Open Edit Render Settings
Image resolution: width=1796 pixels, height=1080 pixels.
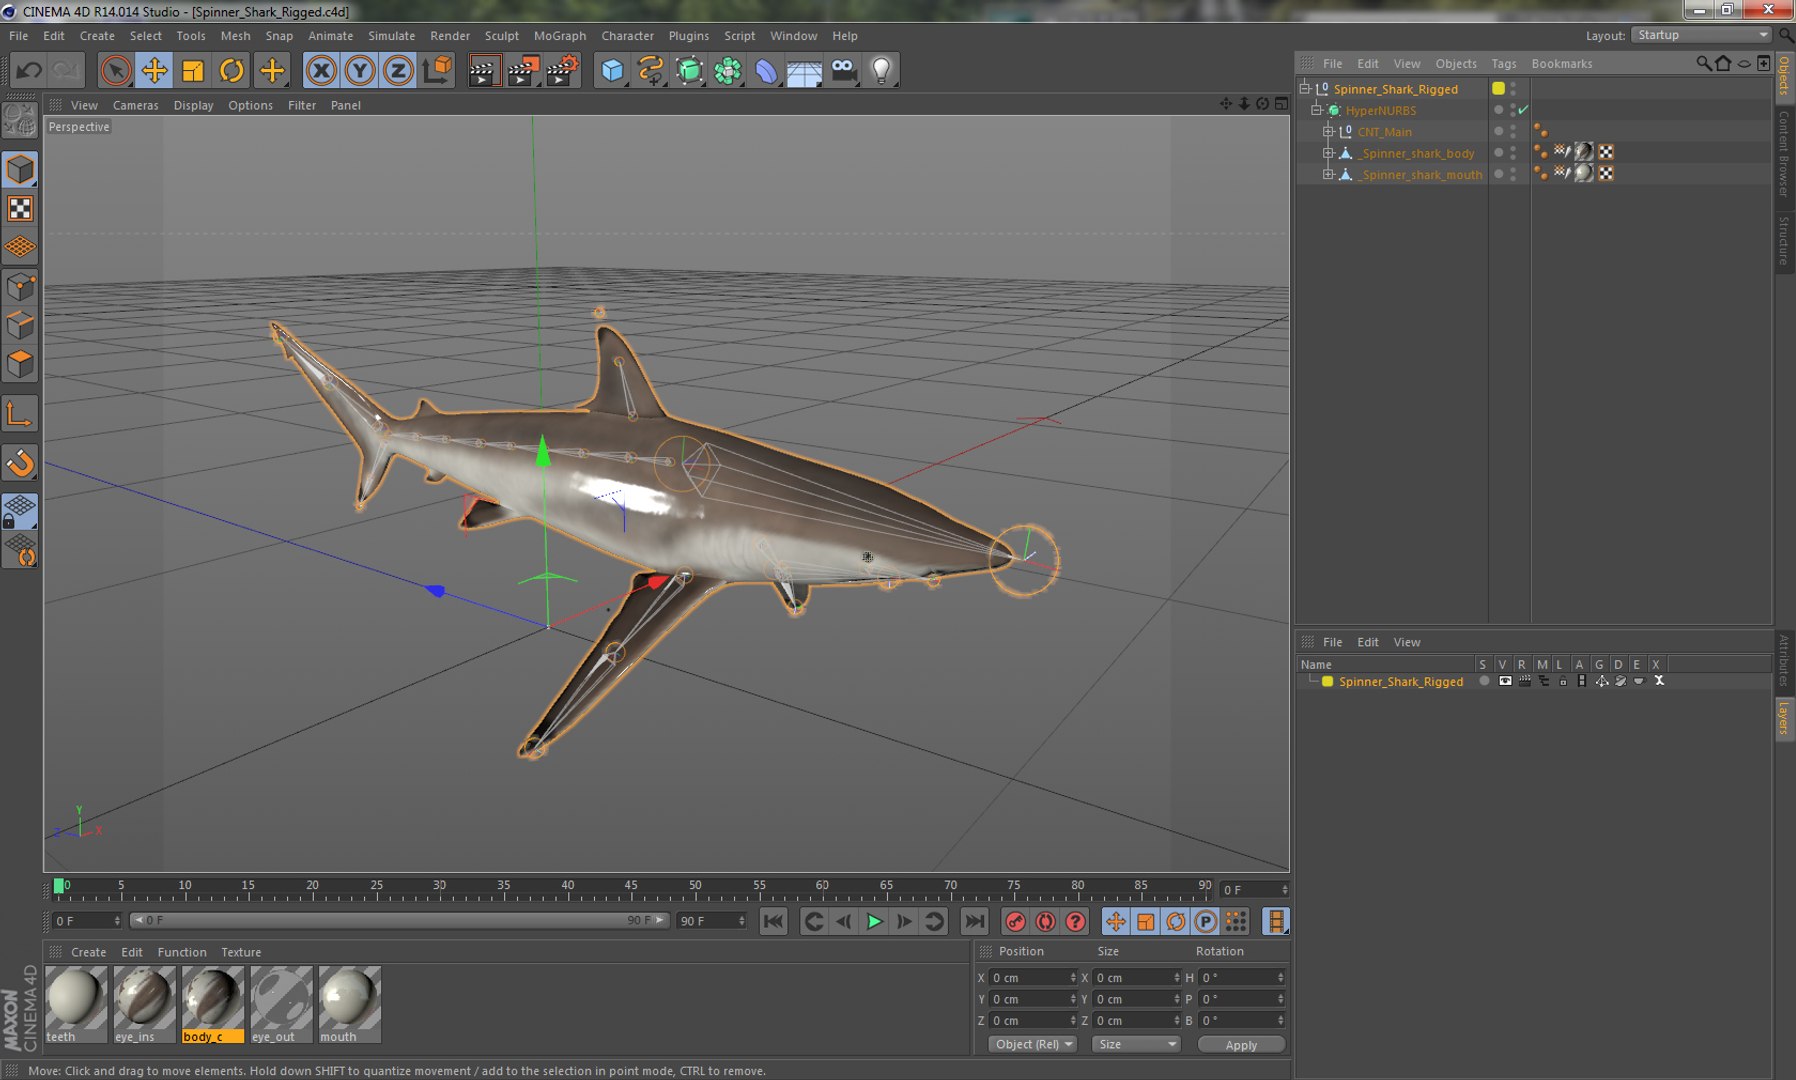point(562,70)
